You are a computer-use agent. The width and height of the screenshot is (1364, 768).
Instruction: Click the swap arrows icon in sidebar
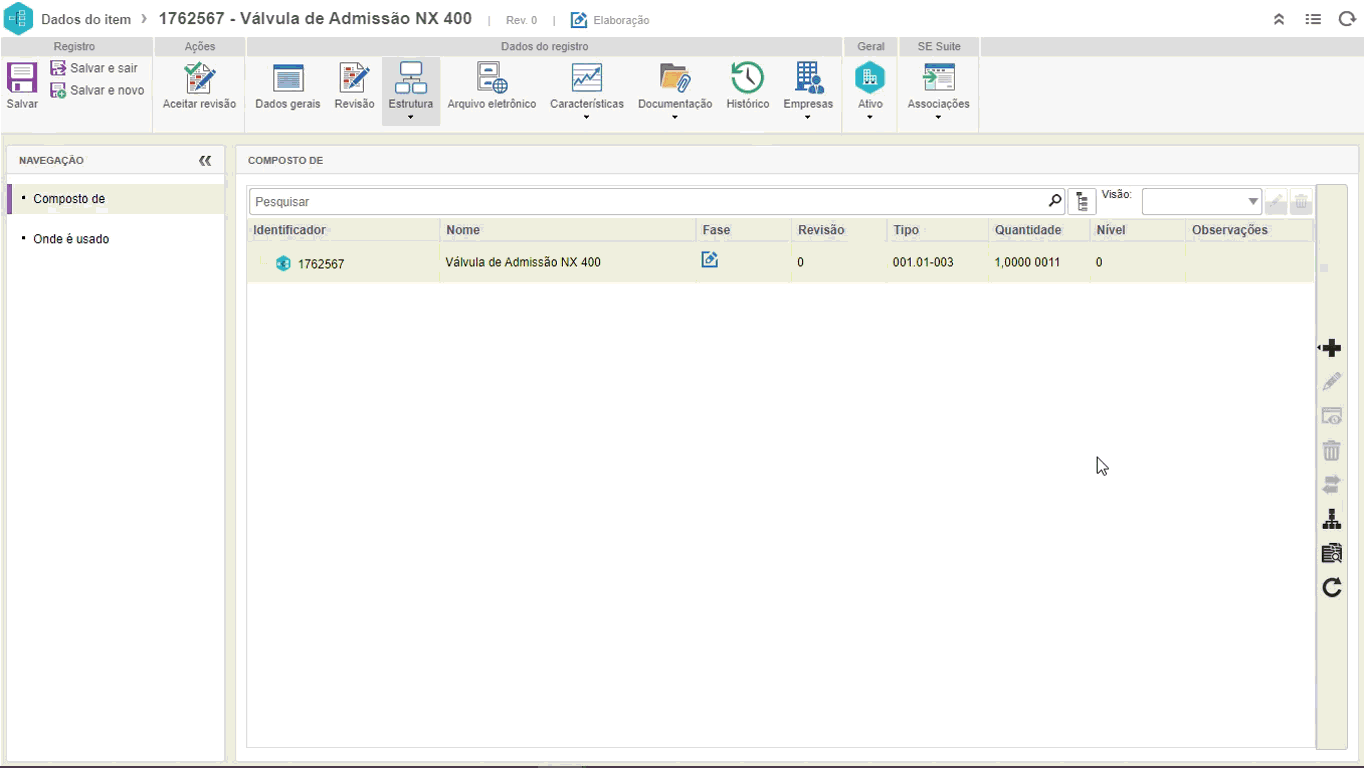coord(1331,485)
